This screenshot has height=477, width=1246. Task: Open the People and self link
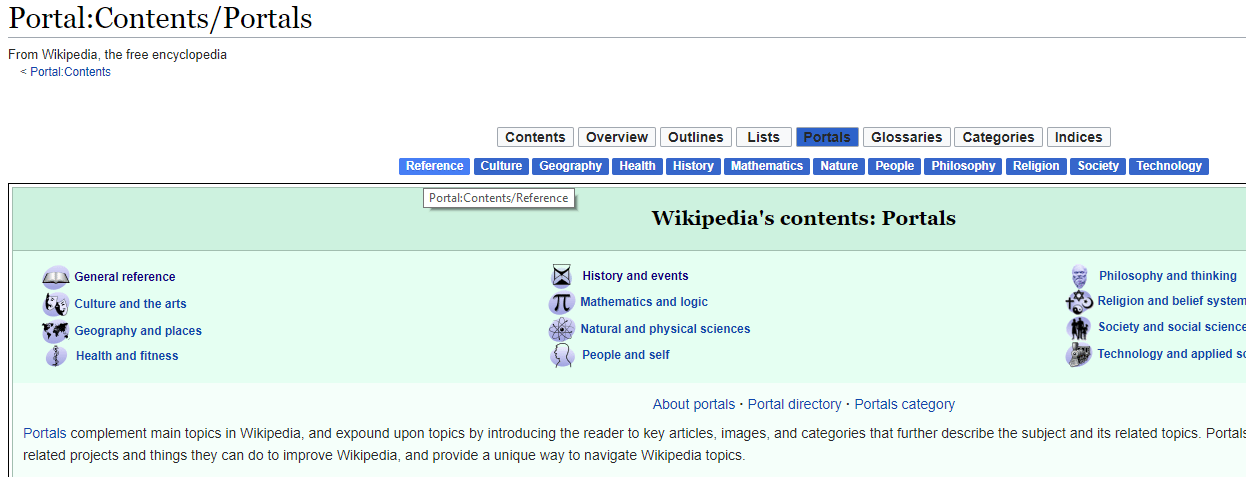click(626, 355)
